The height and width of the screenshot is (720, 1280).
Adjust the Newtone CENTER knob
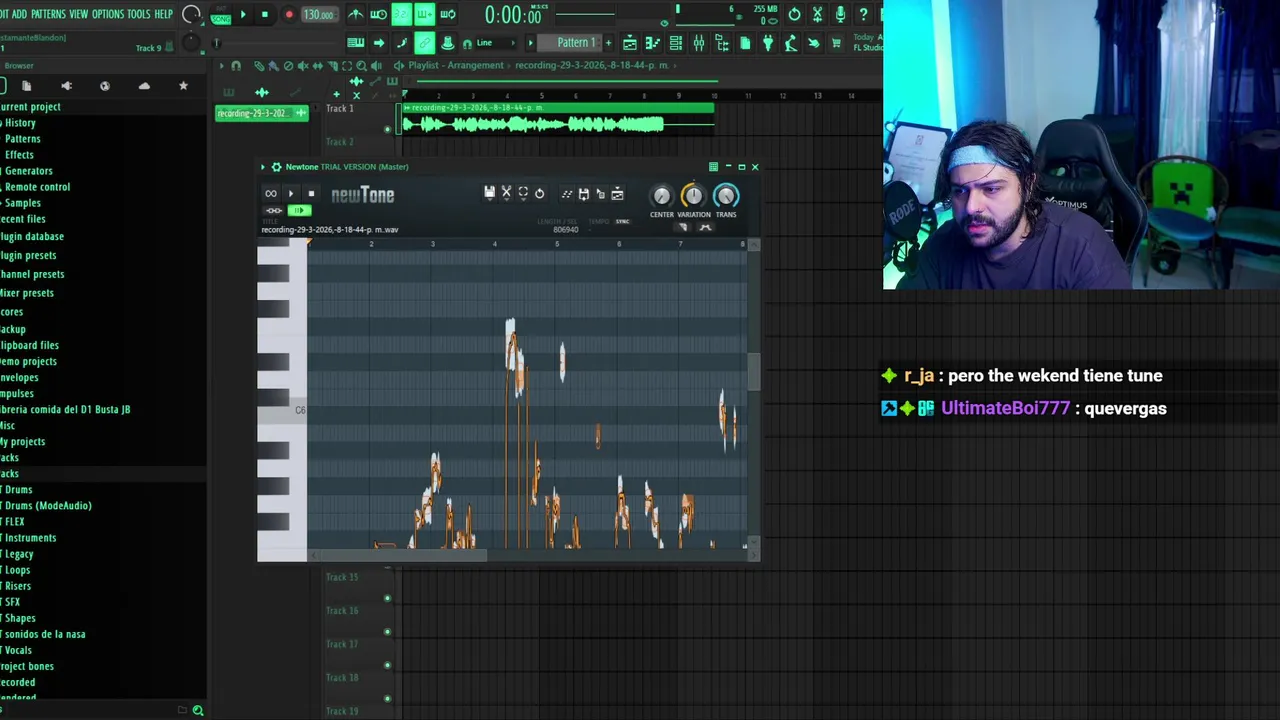(x=662, y=196)
